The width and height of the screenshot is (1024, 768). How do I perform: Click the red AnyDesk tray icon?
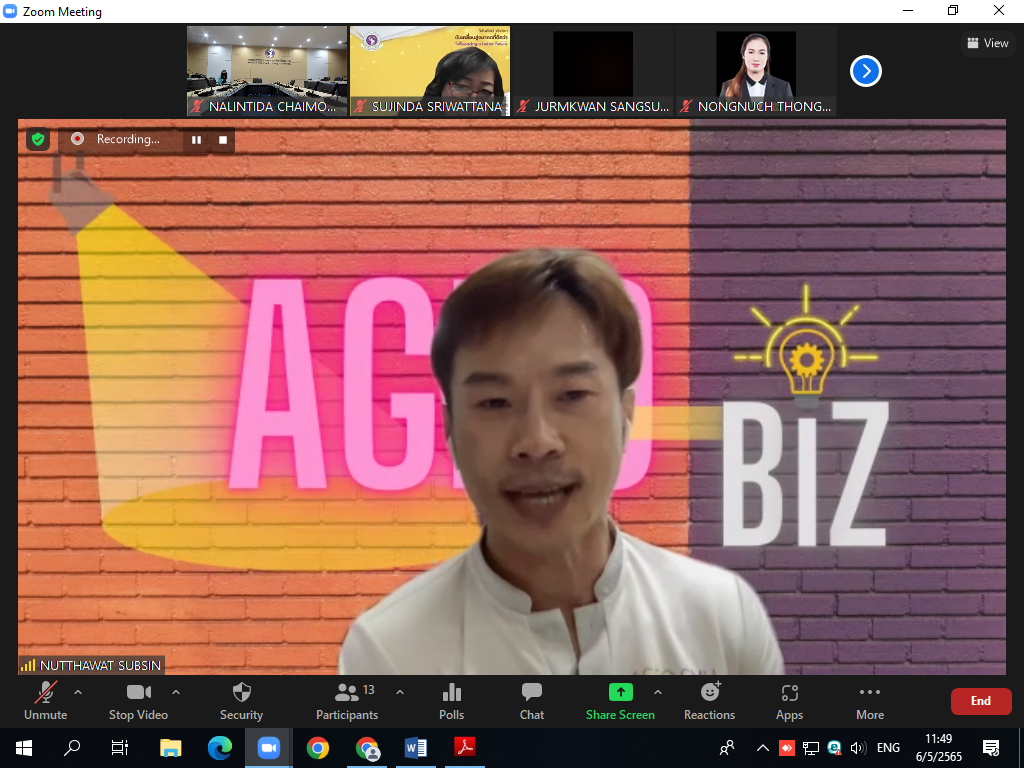(787, 748)
